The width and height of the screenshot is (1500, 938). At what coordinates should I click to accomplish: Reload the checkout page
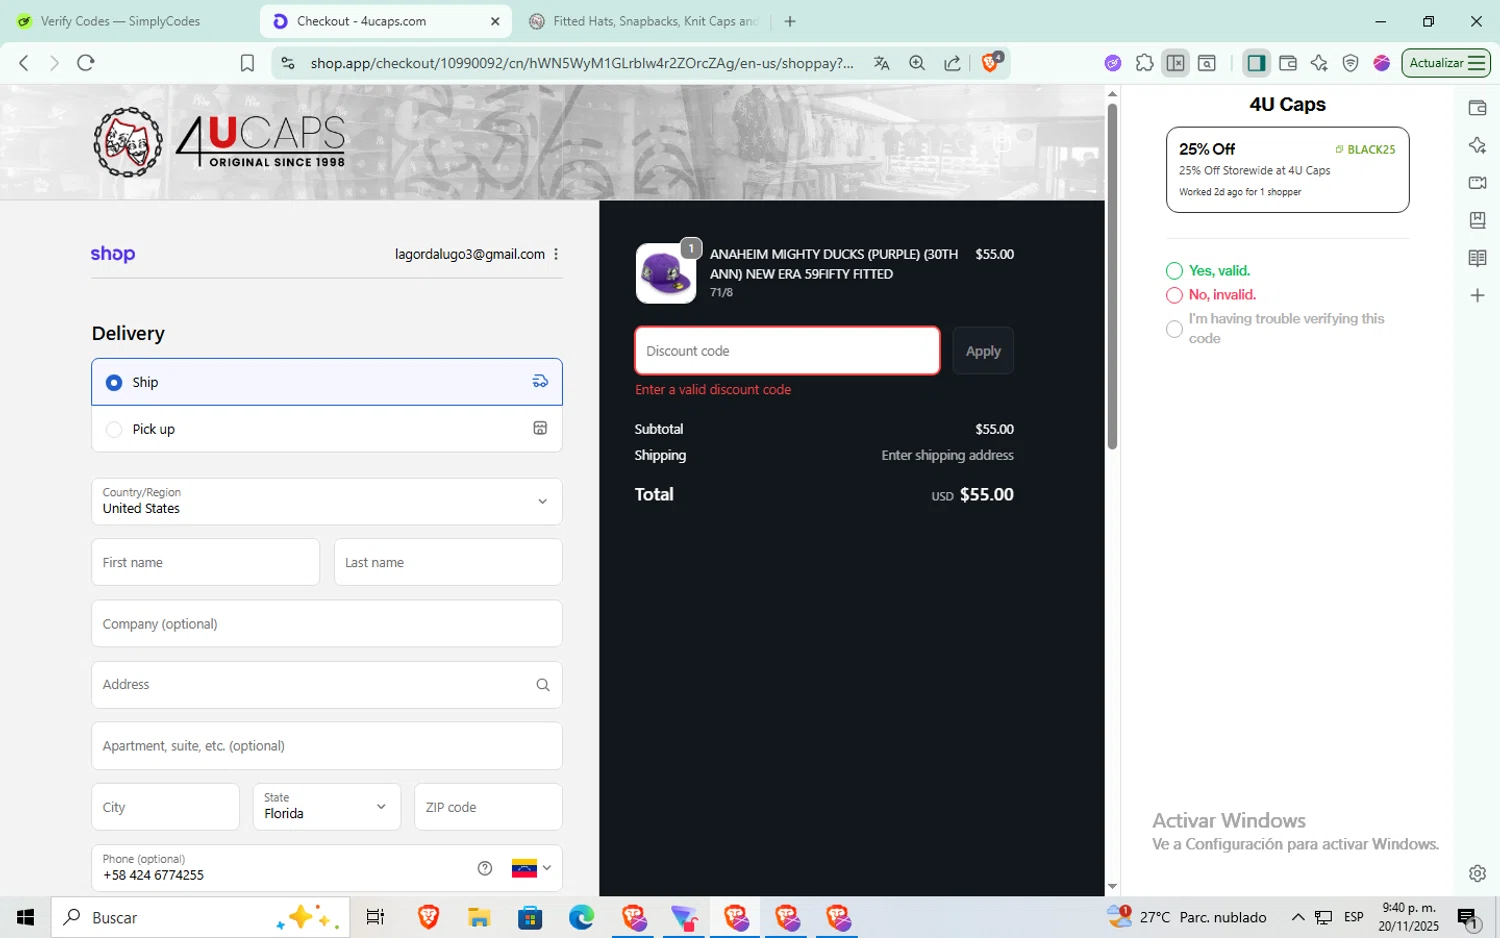pos(86,63)
